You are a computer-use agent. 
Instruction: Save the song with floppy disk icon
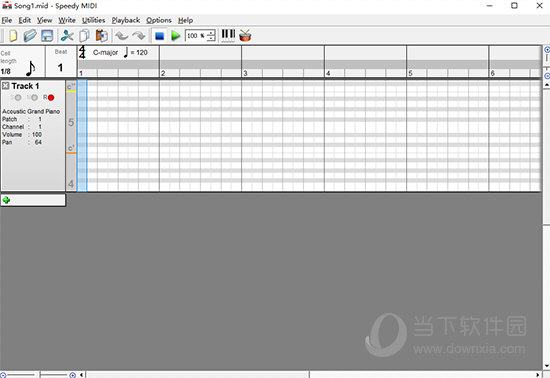(47, 36)
